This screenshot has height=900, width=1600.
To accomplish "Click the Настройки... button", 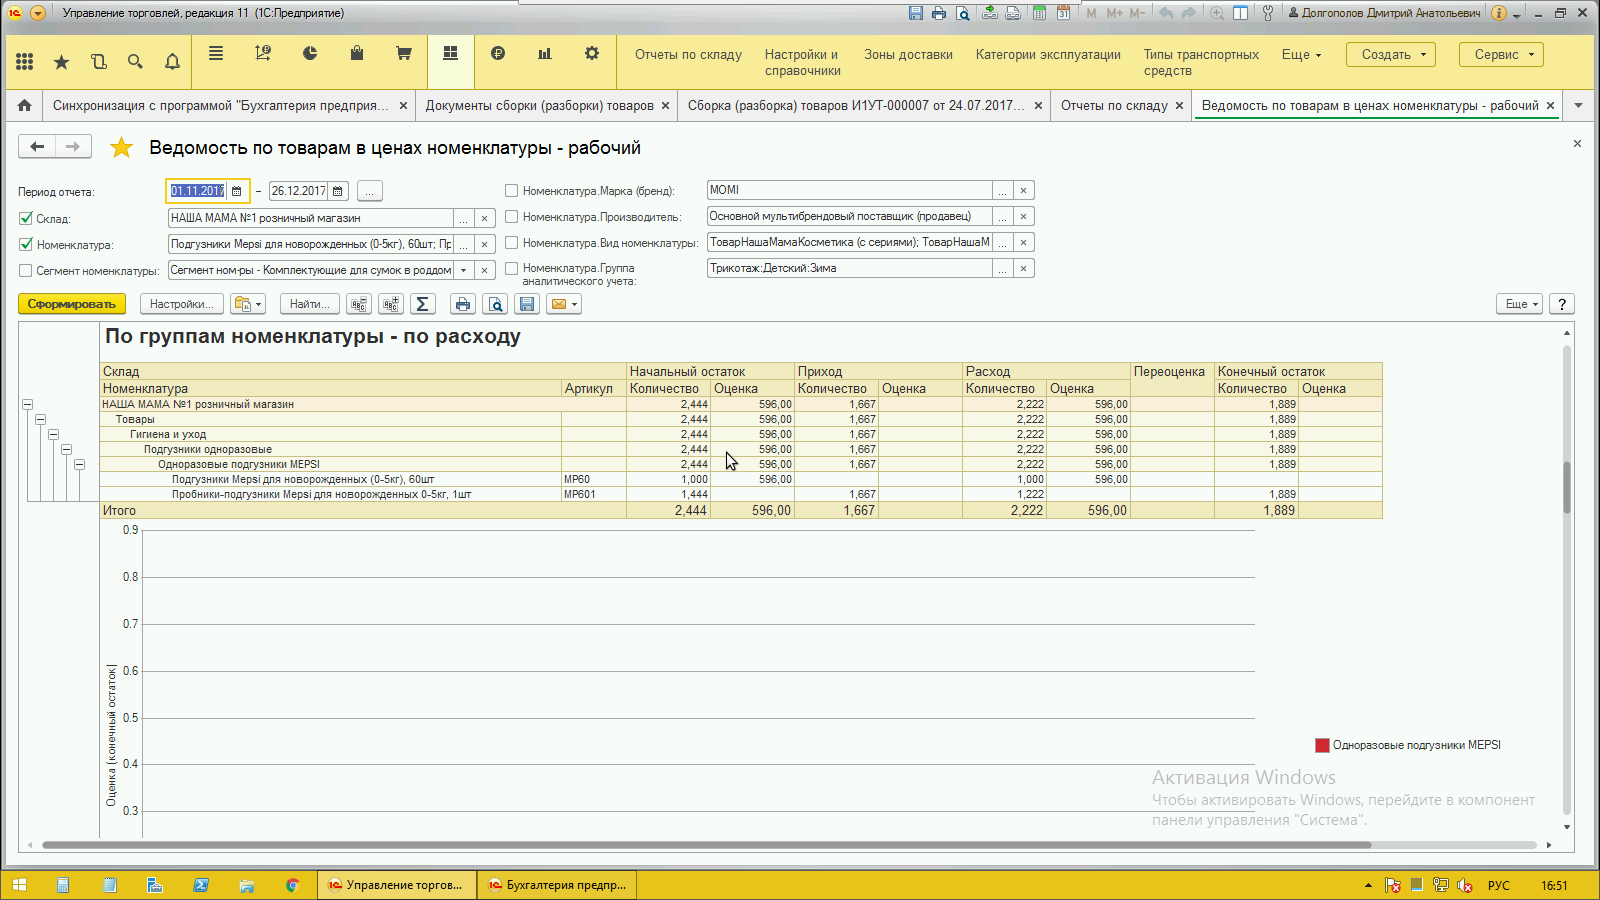I will coord(180,304).
